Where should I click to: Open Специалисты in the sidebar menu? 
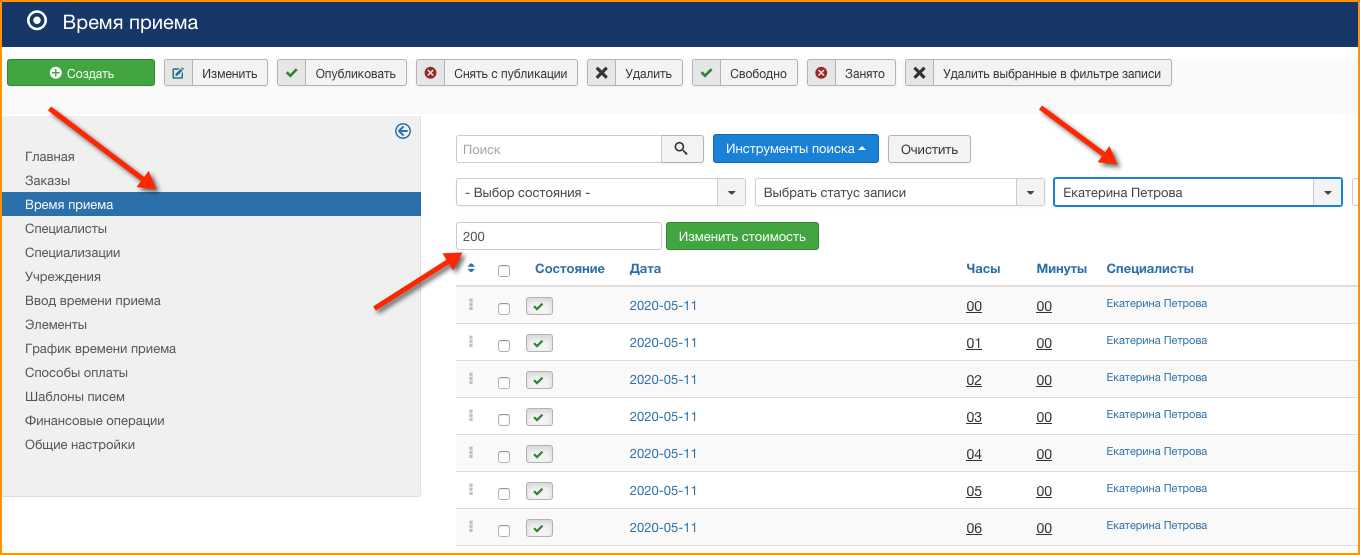66,229
